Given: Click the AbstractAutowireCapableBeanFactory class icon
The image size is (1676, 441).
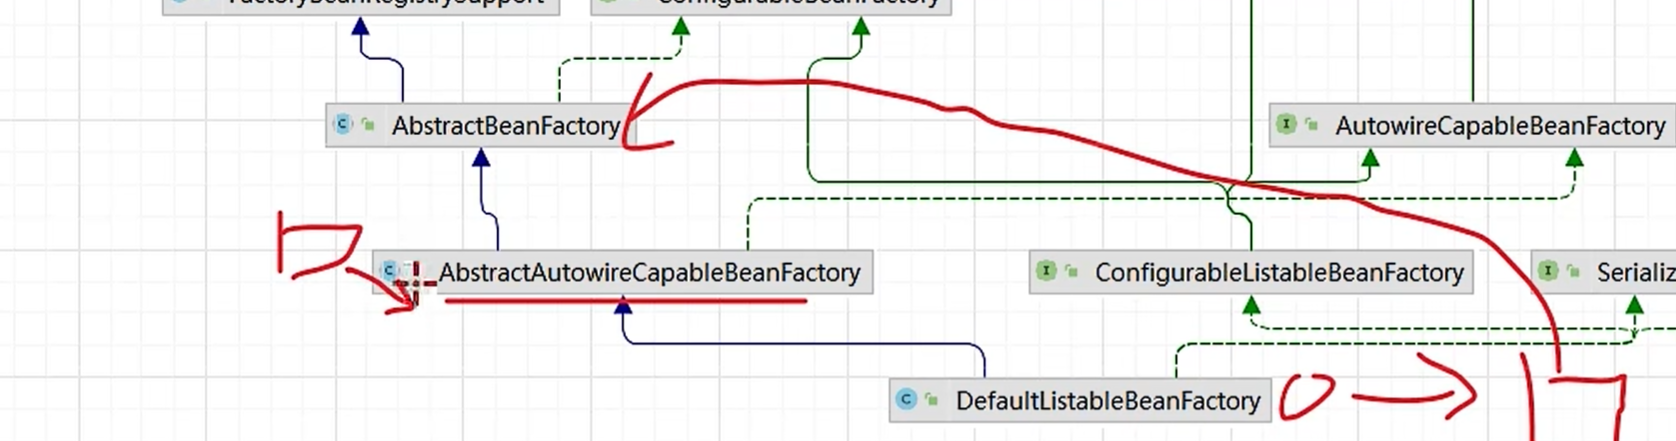Looking at the screenshot, I should click(x=390, y=271).
